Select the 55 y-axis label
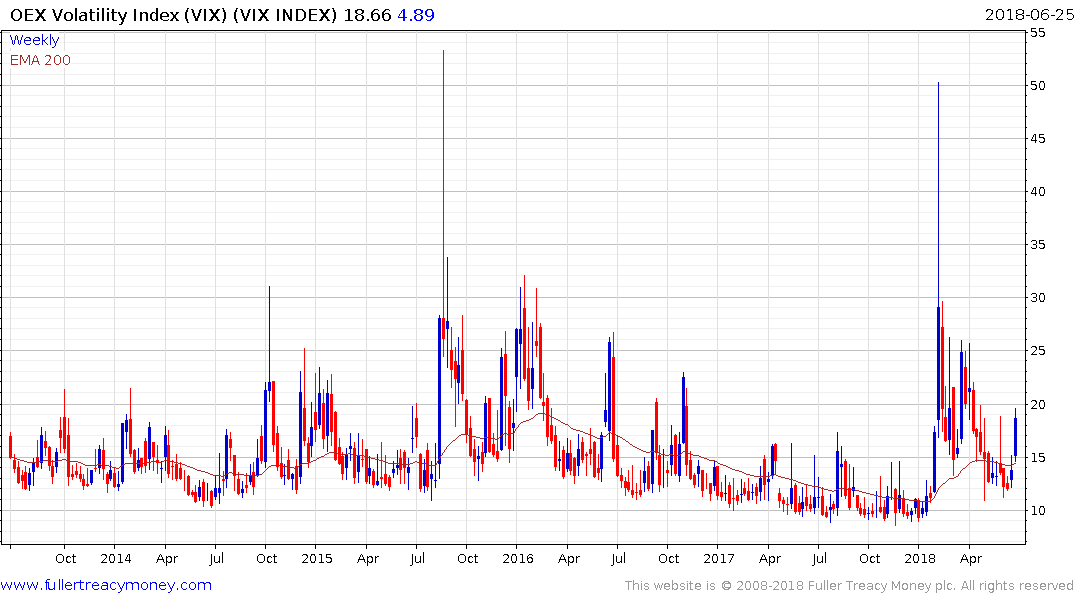 [1037, 33]
